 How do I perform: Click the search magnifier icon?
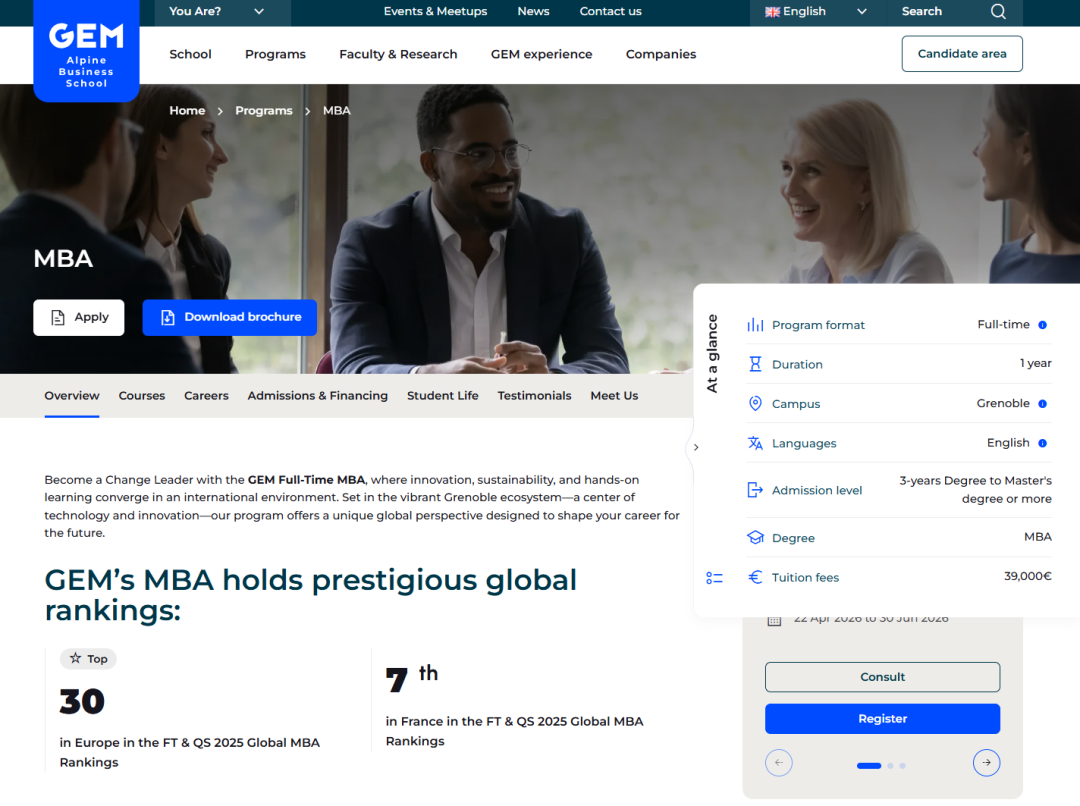pyautogui.click(x=998, y=12)
